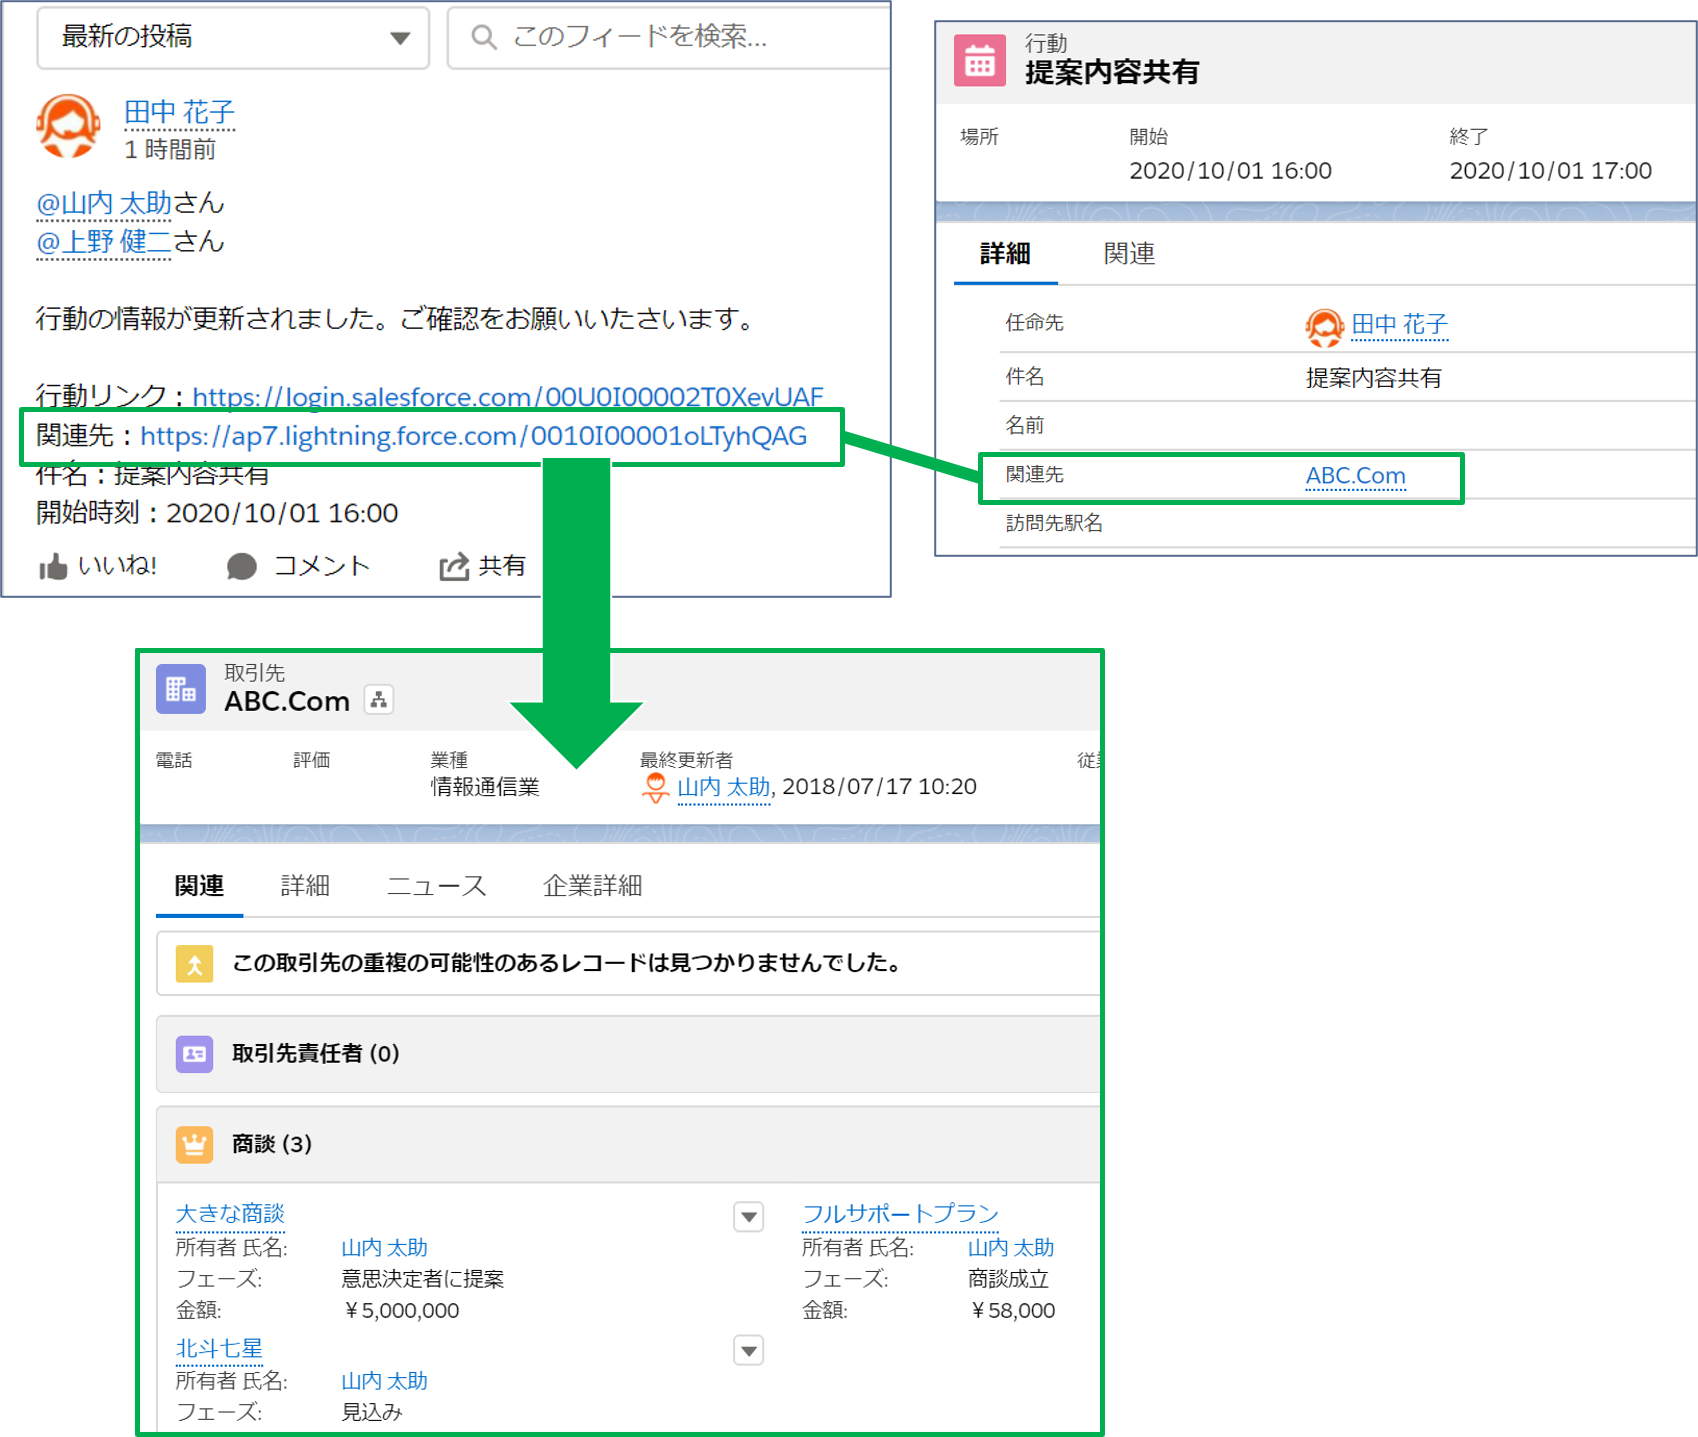Open the @上野 健二 mention link
This screenshot has width=1698, height=1437.
click(104, 242)
